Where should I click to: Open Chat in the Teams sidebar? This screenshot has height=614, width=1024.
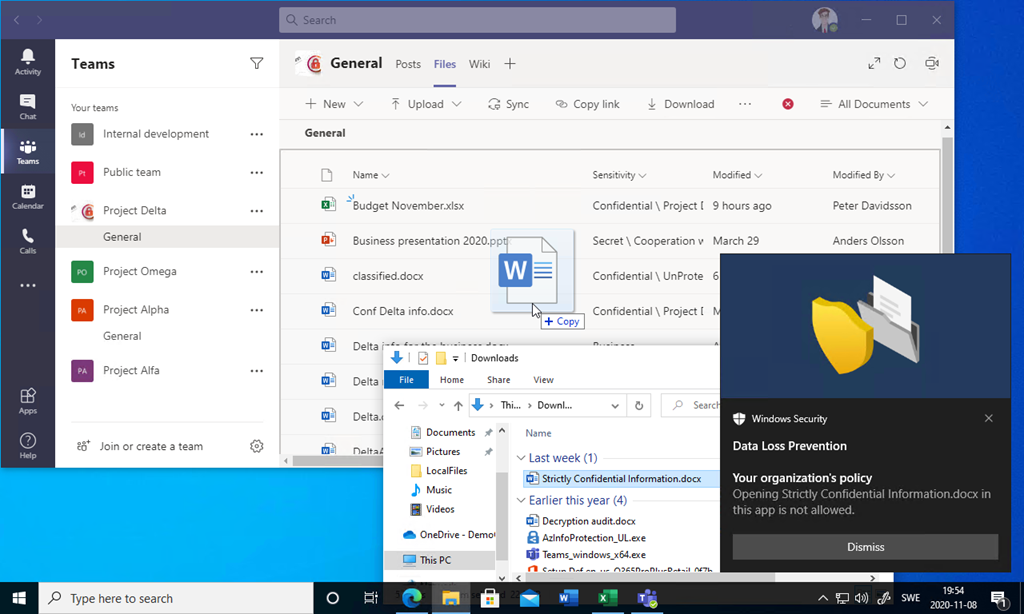(x=28, y=106)
